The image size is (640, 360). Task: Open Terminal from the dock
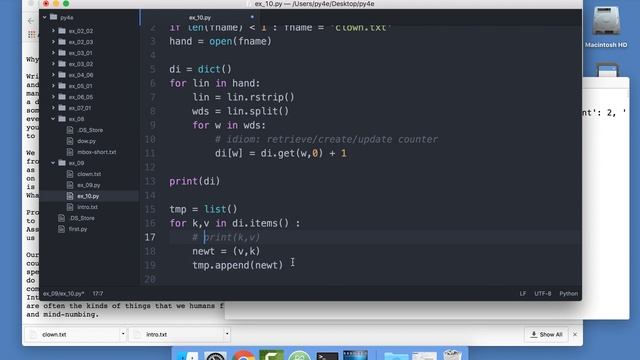coord(327,355)
